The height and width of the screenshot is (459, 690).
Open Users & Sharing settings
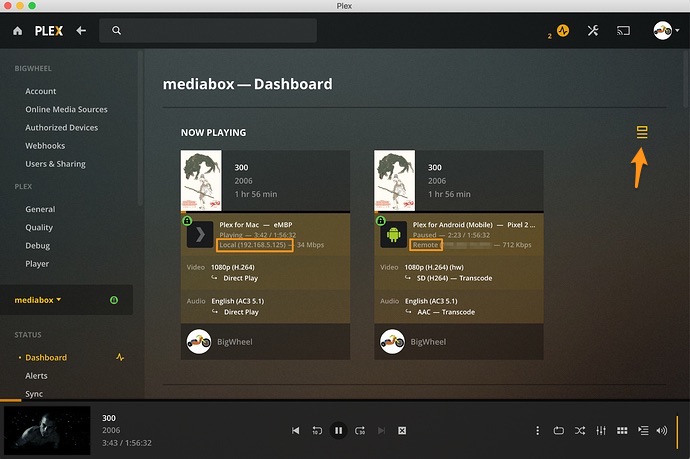pos(55,164)
